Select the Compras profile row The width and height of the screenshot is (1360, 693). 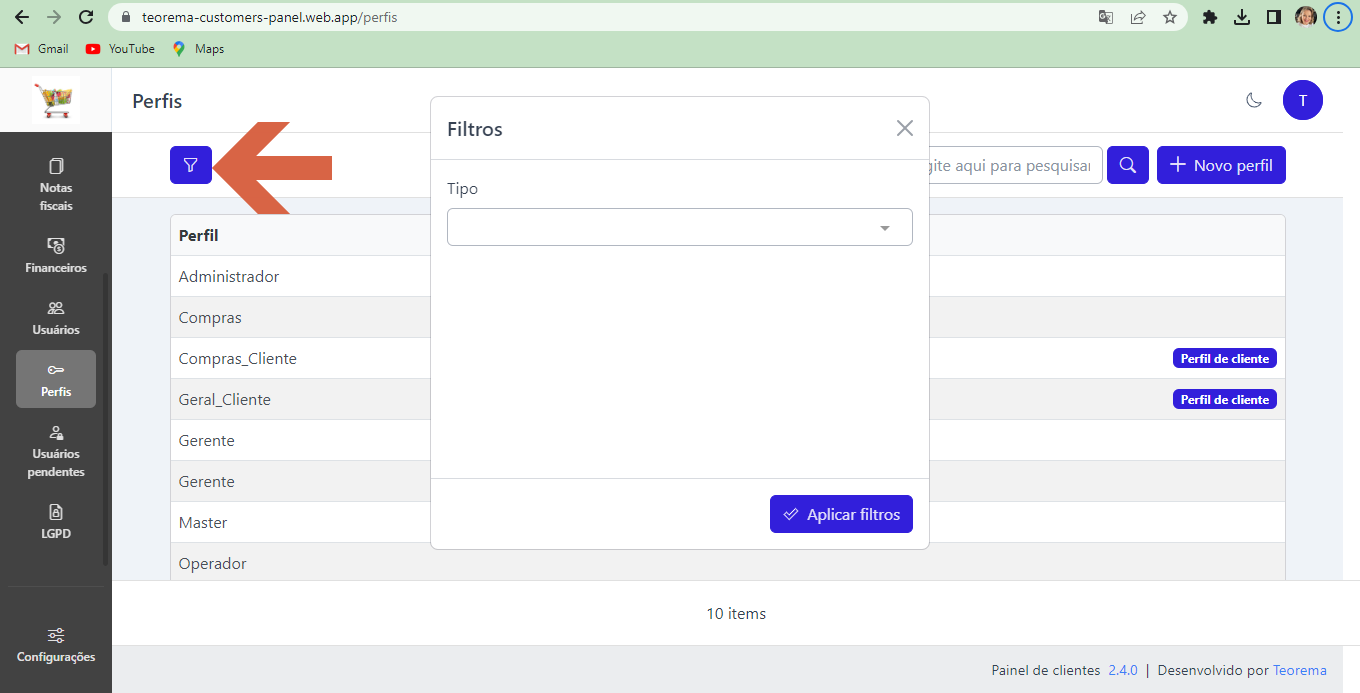pyautogui.click(x=727, y=317)
